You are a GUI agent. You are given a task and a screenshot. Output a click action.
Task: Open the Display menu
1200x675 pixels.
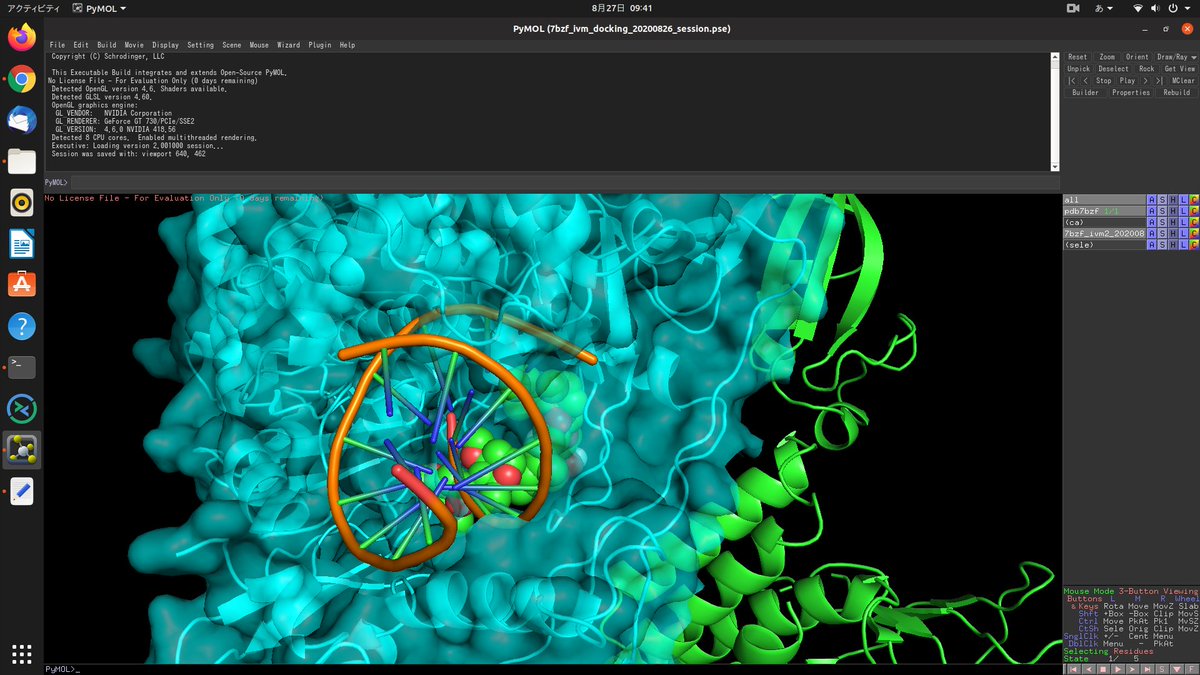(166, 45)
